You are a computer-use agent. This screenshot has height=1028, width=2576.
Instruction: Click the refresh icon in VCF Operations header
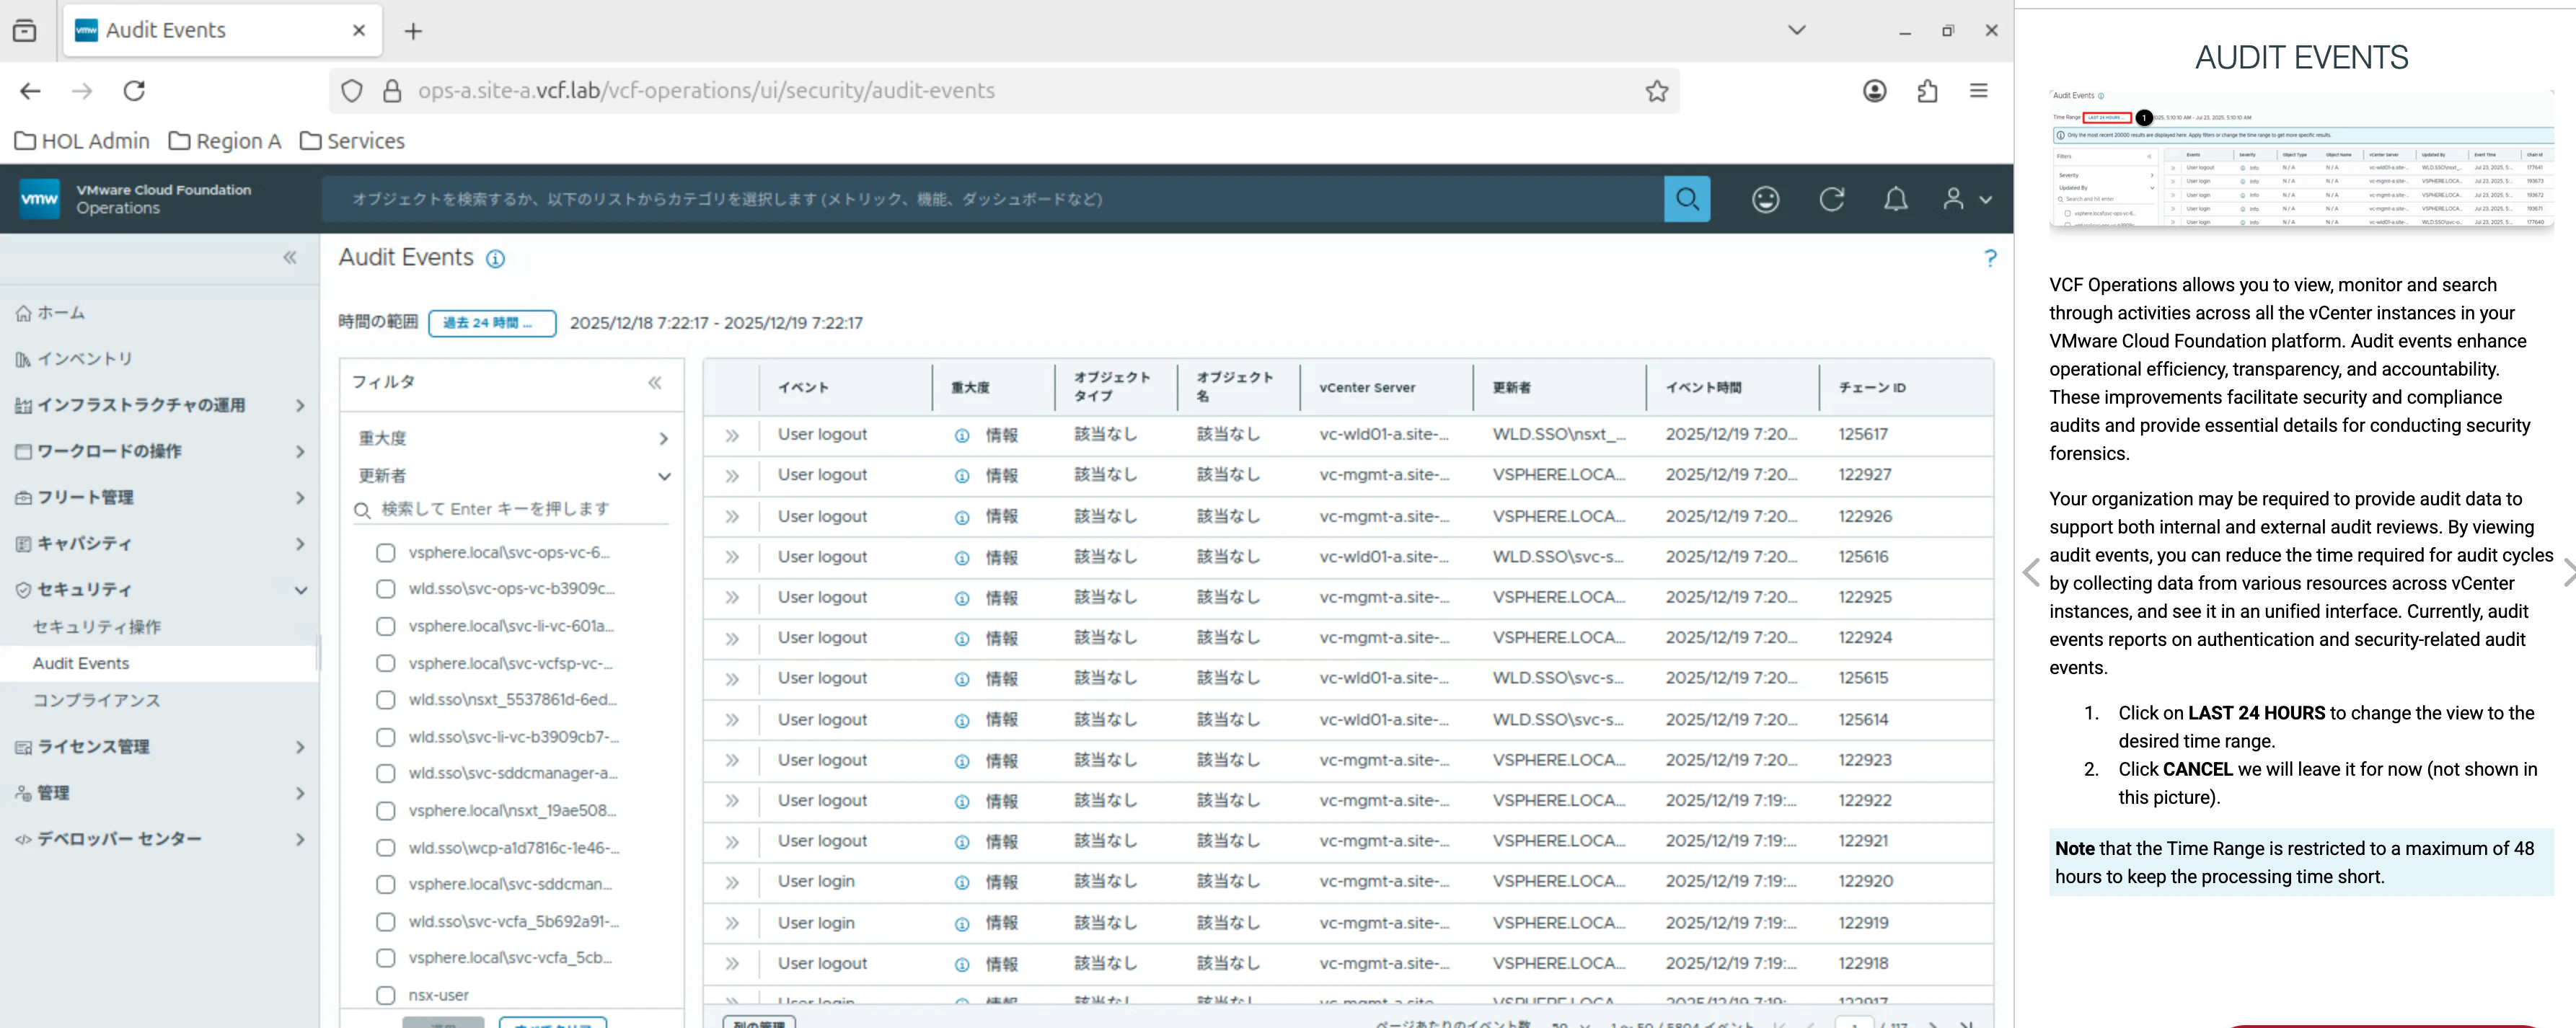pyautogui.click(x=1831, y=199)
